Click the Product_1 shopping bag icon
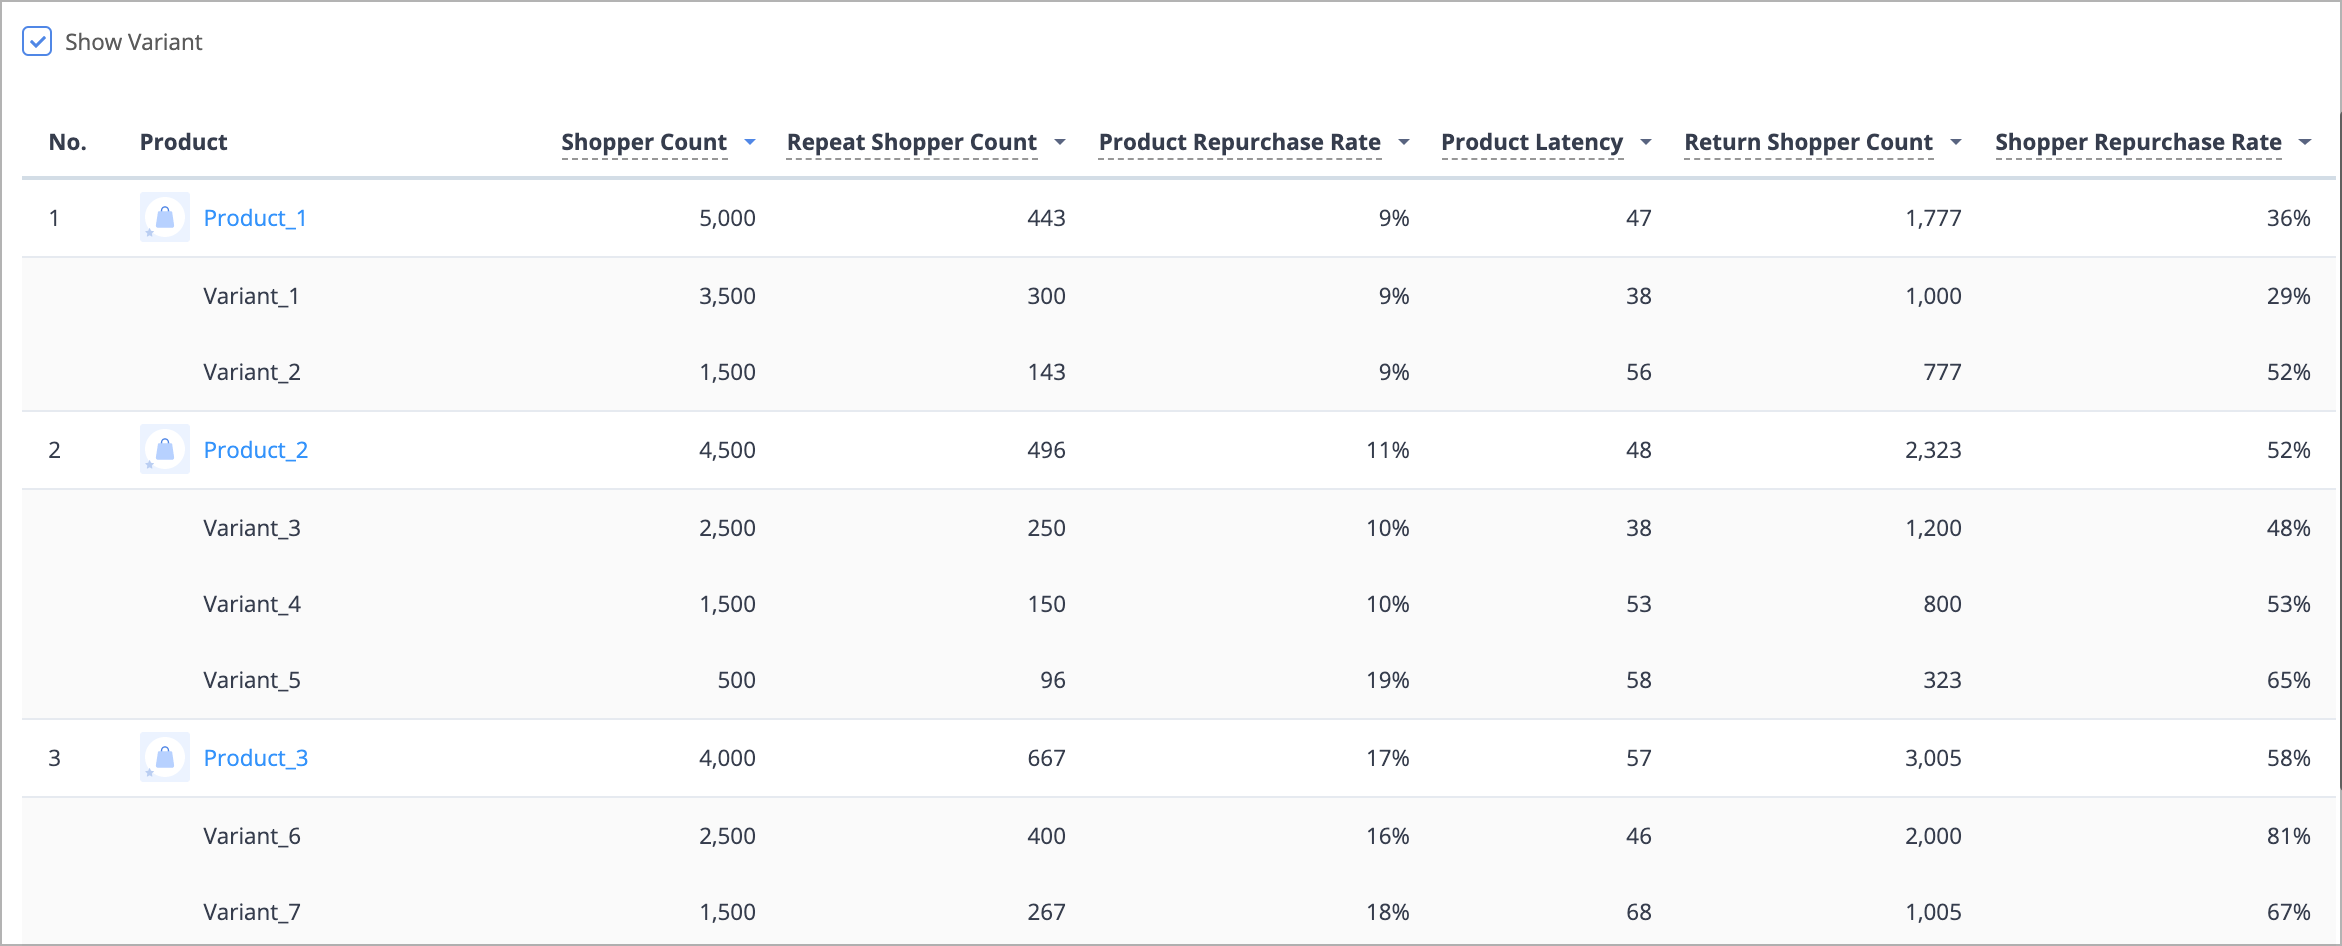2342x946 pixels. click(x=165, y=218)
